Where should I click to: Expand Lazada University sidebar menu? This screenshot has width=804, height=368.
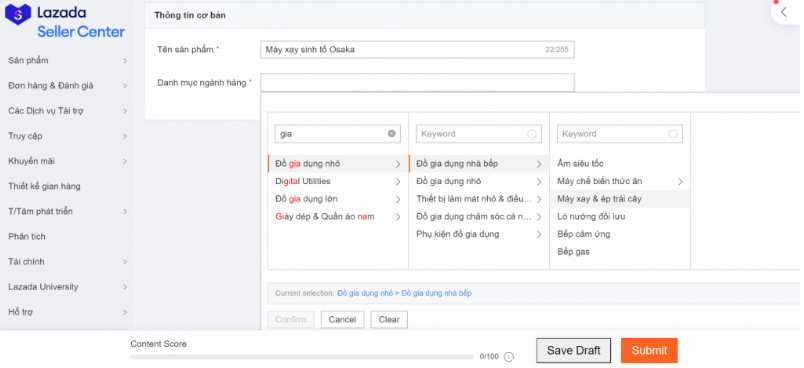coord(67,287)
